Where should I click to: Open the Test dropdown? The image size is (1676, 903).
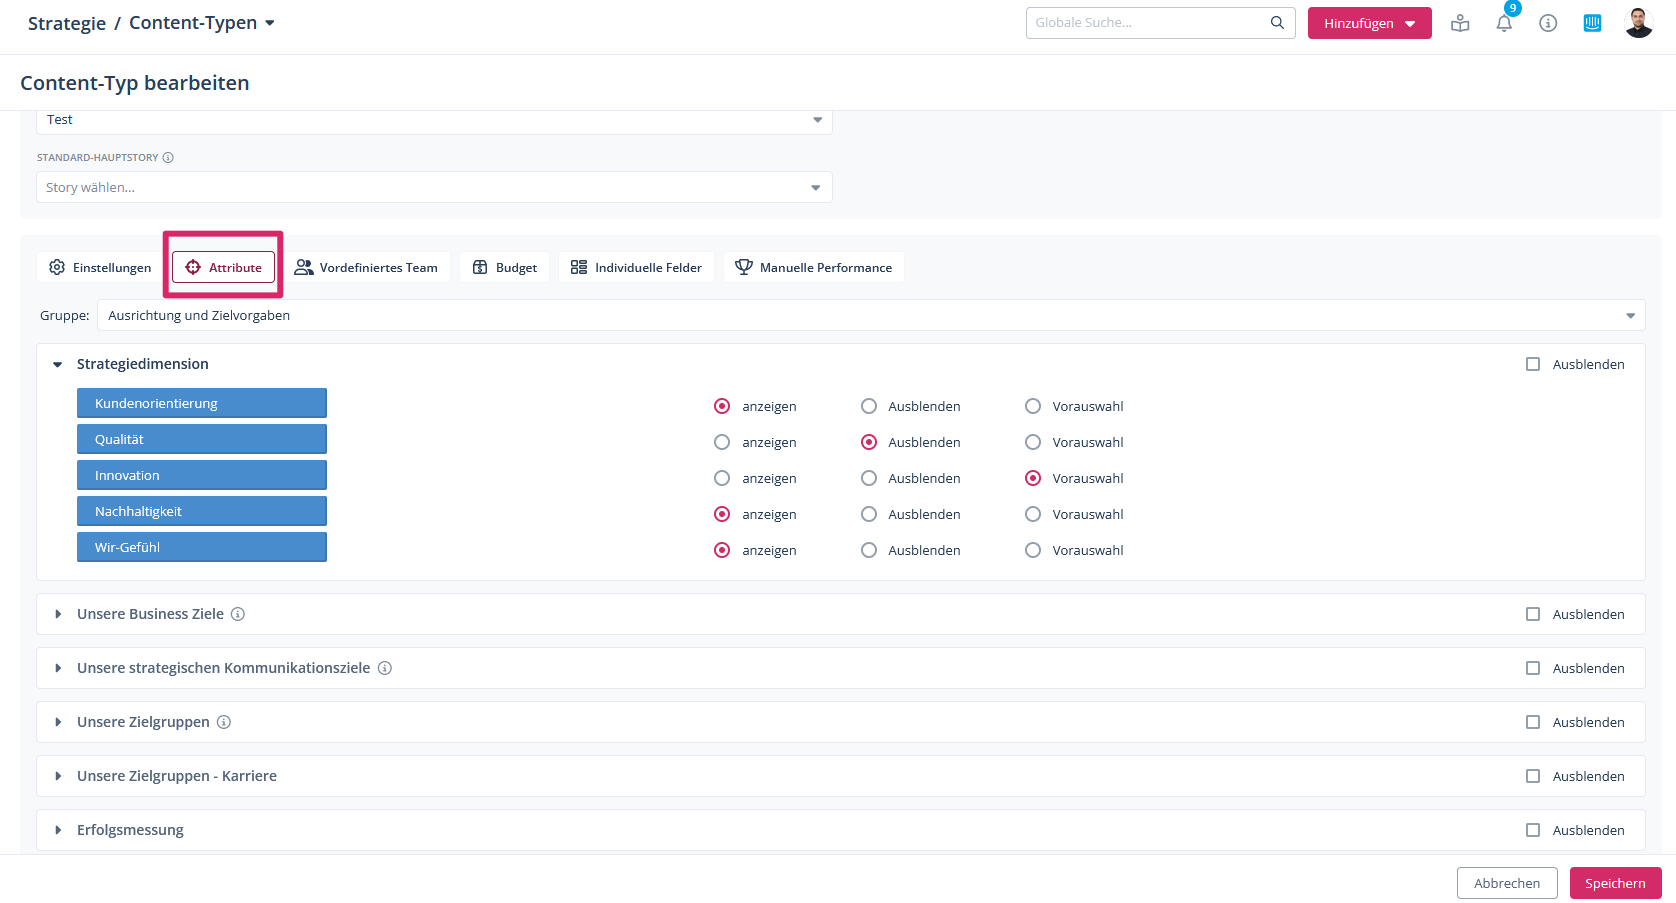coord(434,120)
